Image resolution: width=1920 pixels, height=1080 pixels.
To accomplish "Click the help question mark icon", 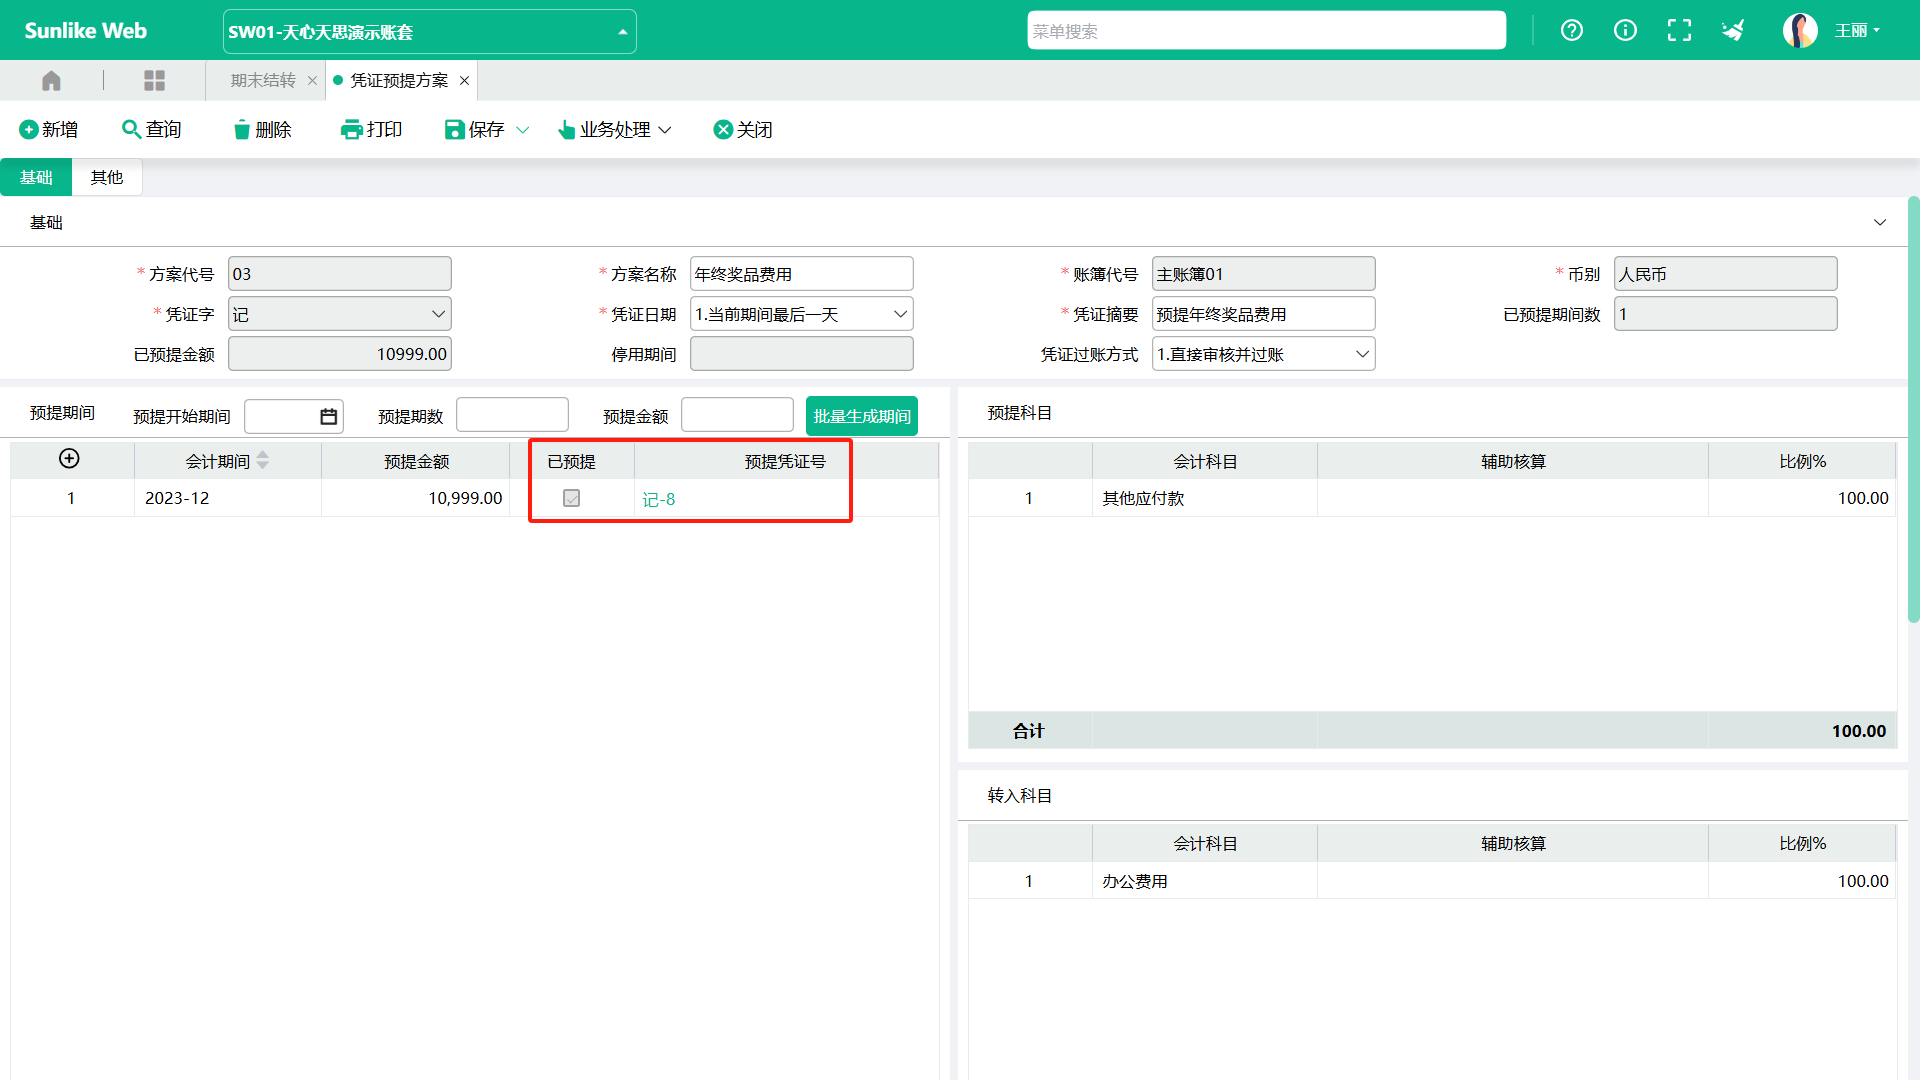I will coord(1571,30).
